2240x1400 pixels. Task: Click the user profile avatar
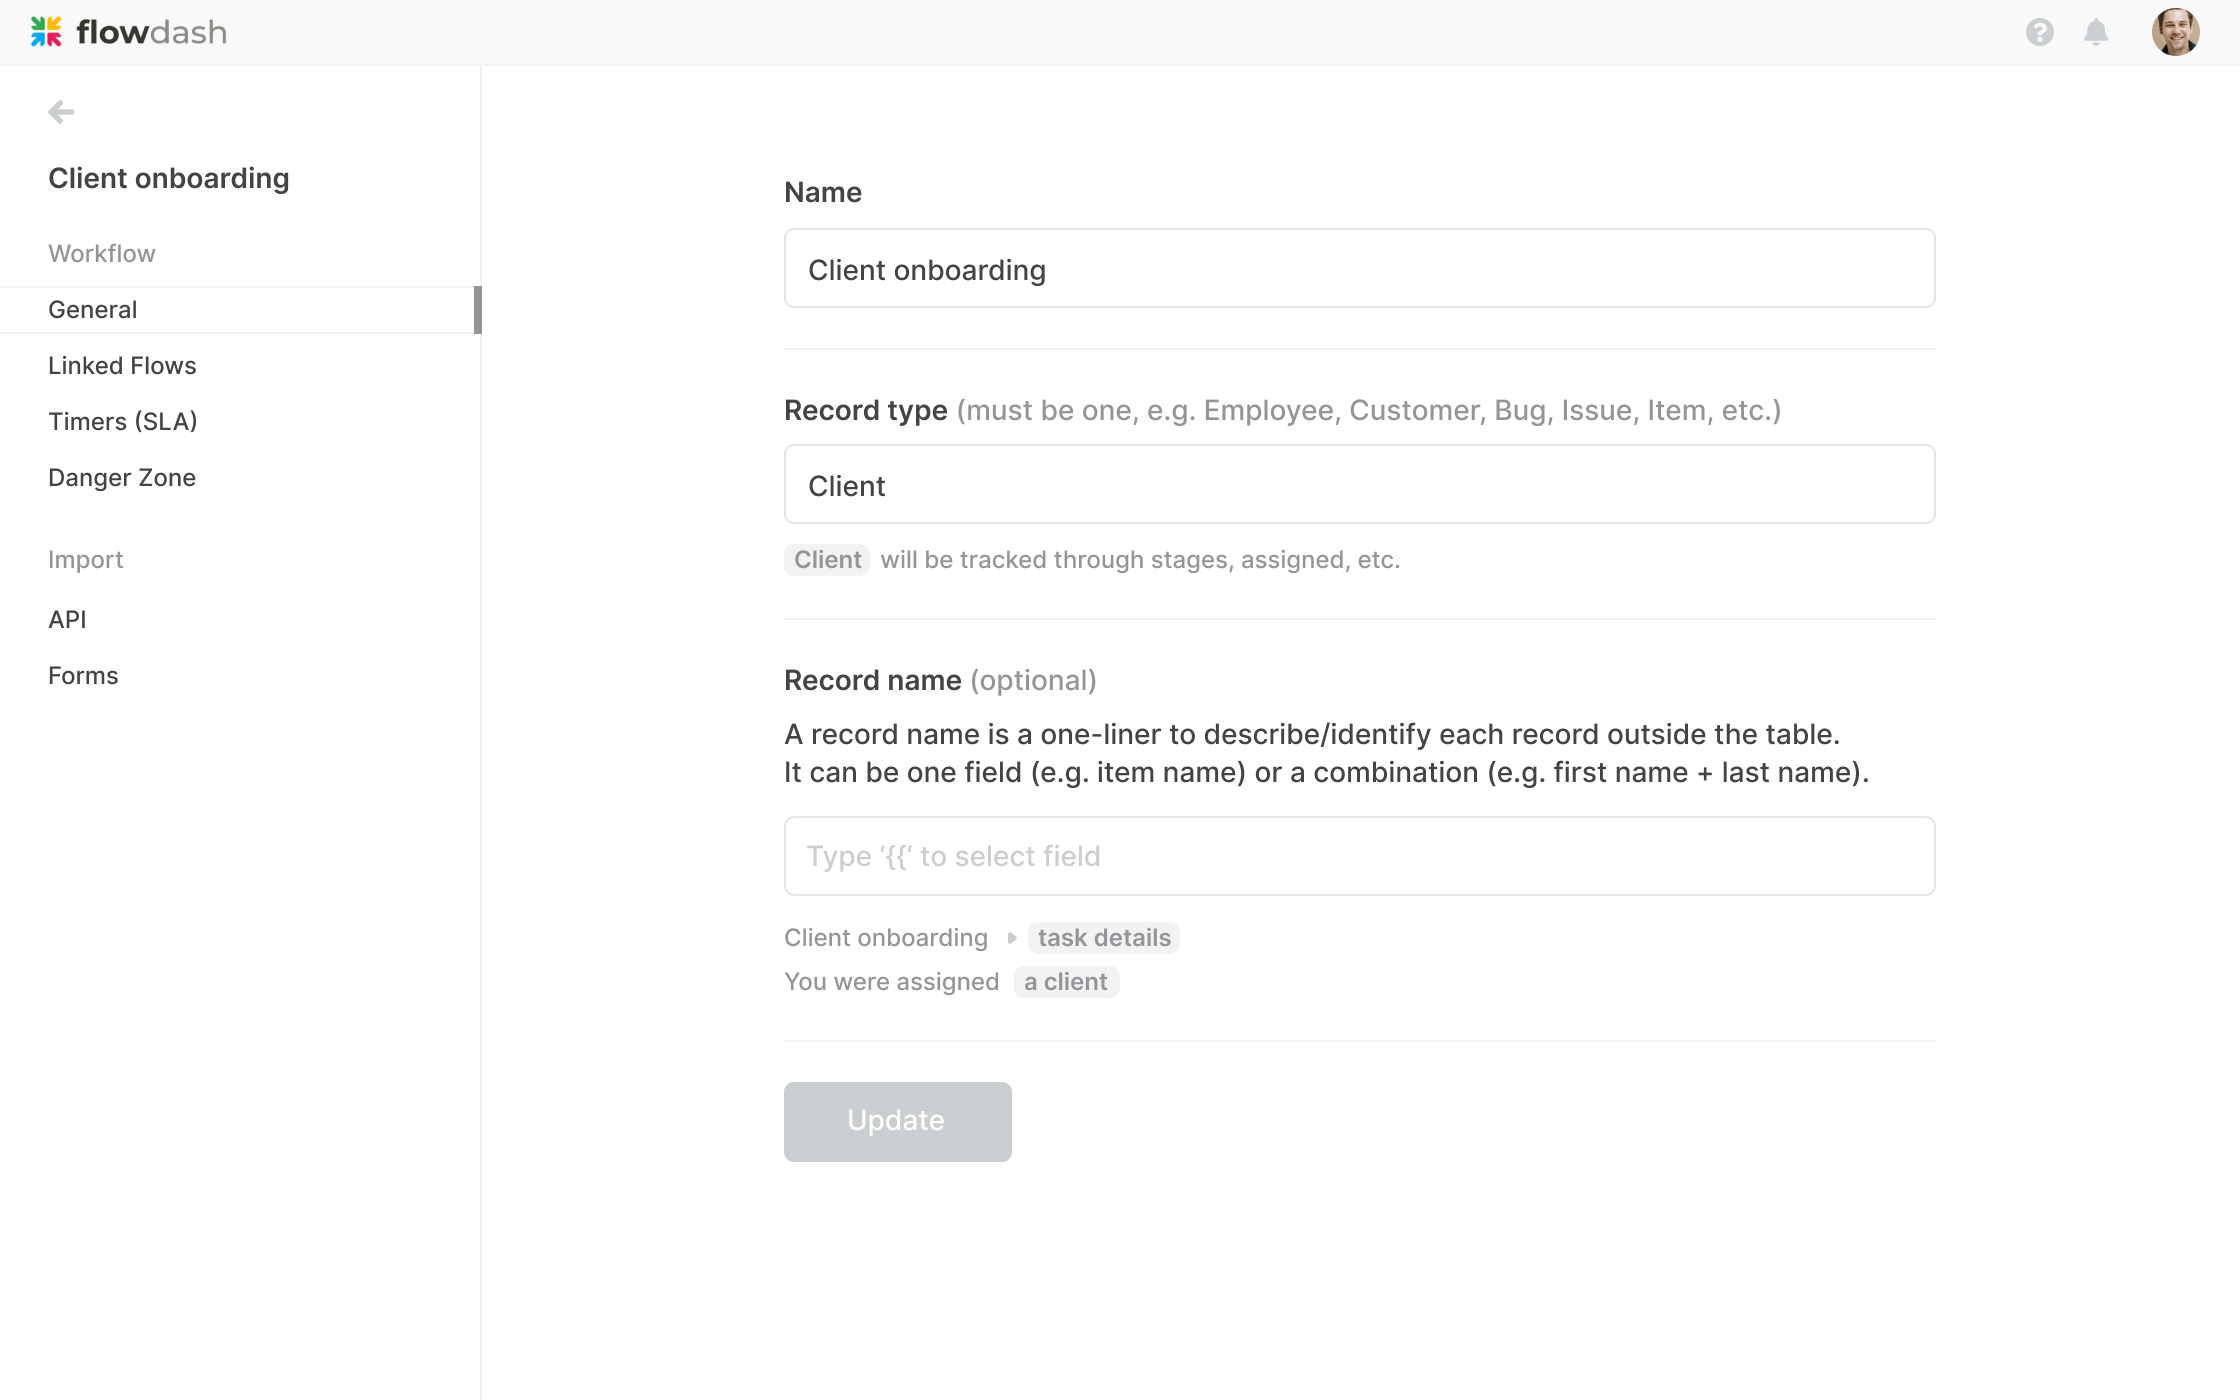click(x=2175, y=32)
